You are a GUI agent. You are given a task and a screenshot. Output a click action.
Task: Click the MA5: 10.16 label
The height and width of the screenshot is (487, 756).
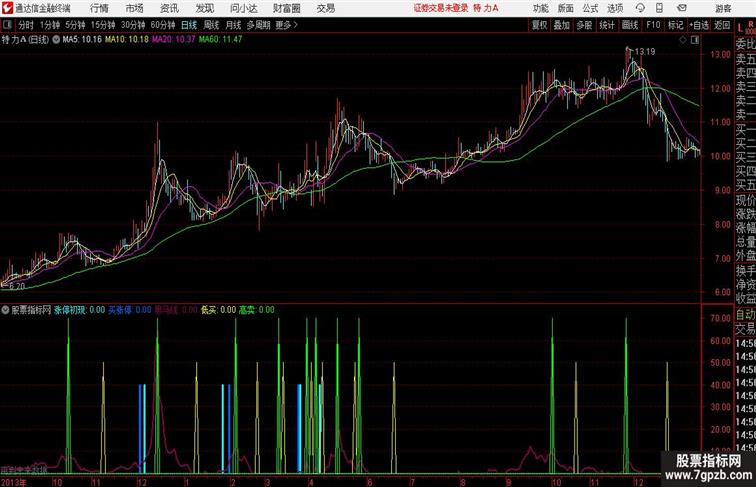(x=82, y=40)
